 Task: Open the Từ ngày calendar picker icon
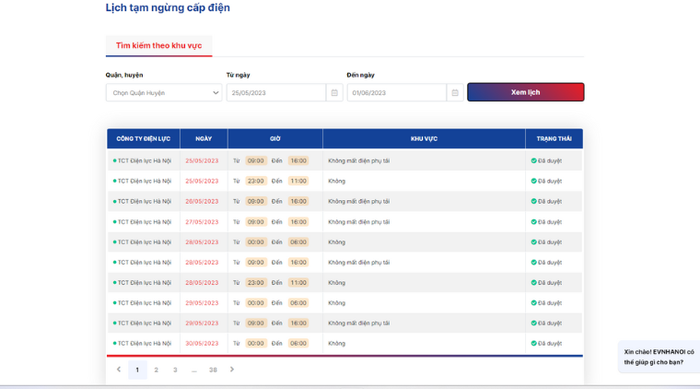pyautogui.click(x=334, y=93)
